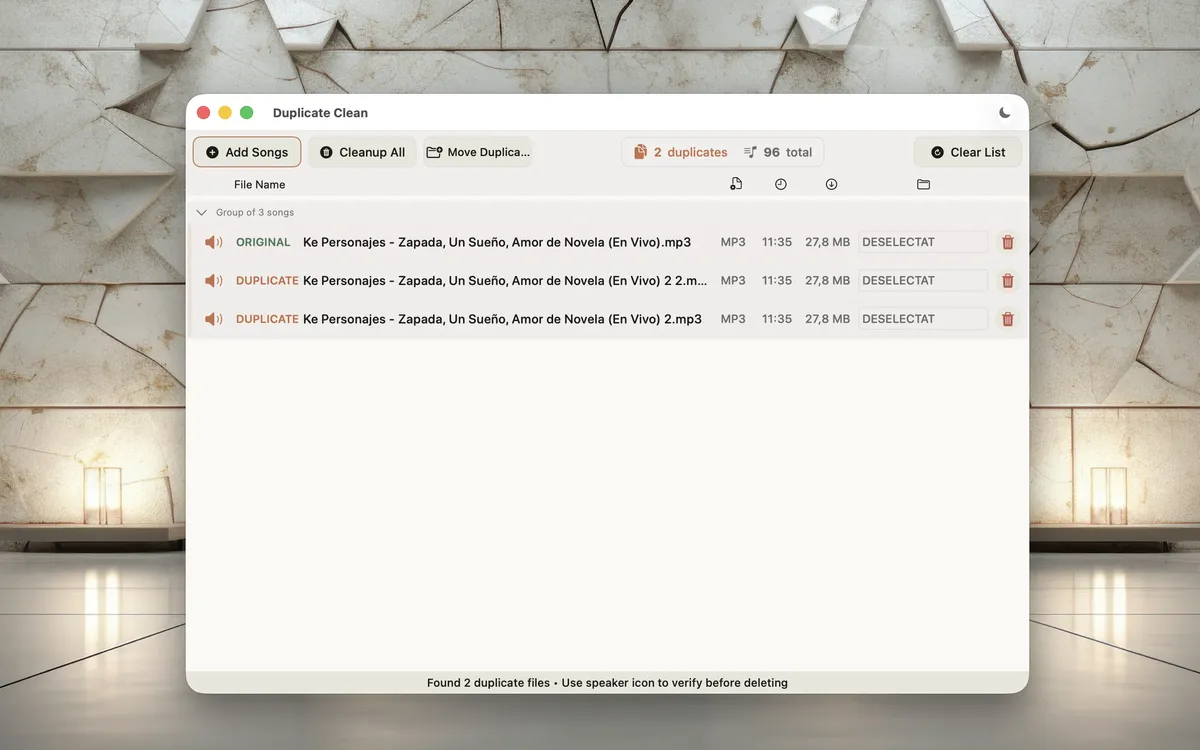Click the file type column header icon

pyautogui.click(x=736, y=184)
